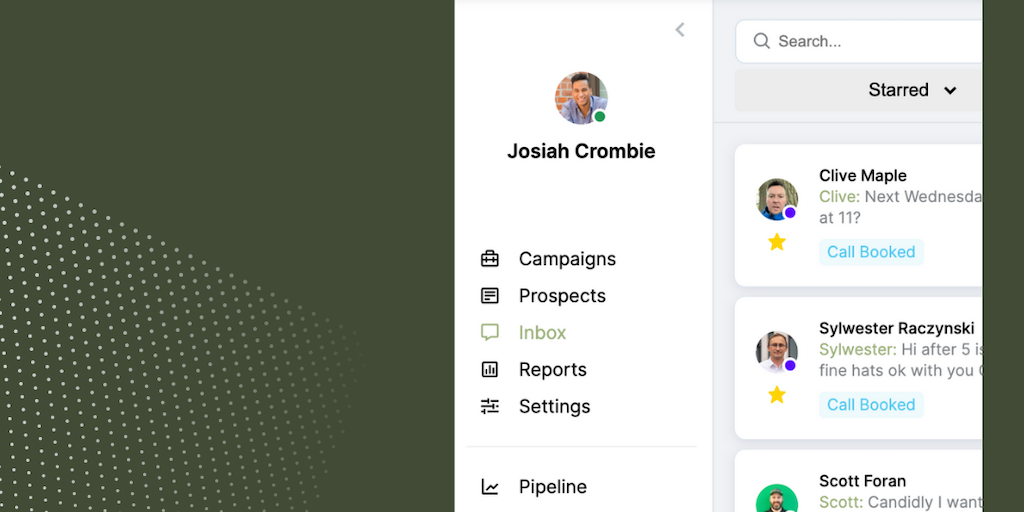Click the Prospects list icon
Image resolution: width=1024 pixels, height=512 pixels.
(490, 296)
